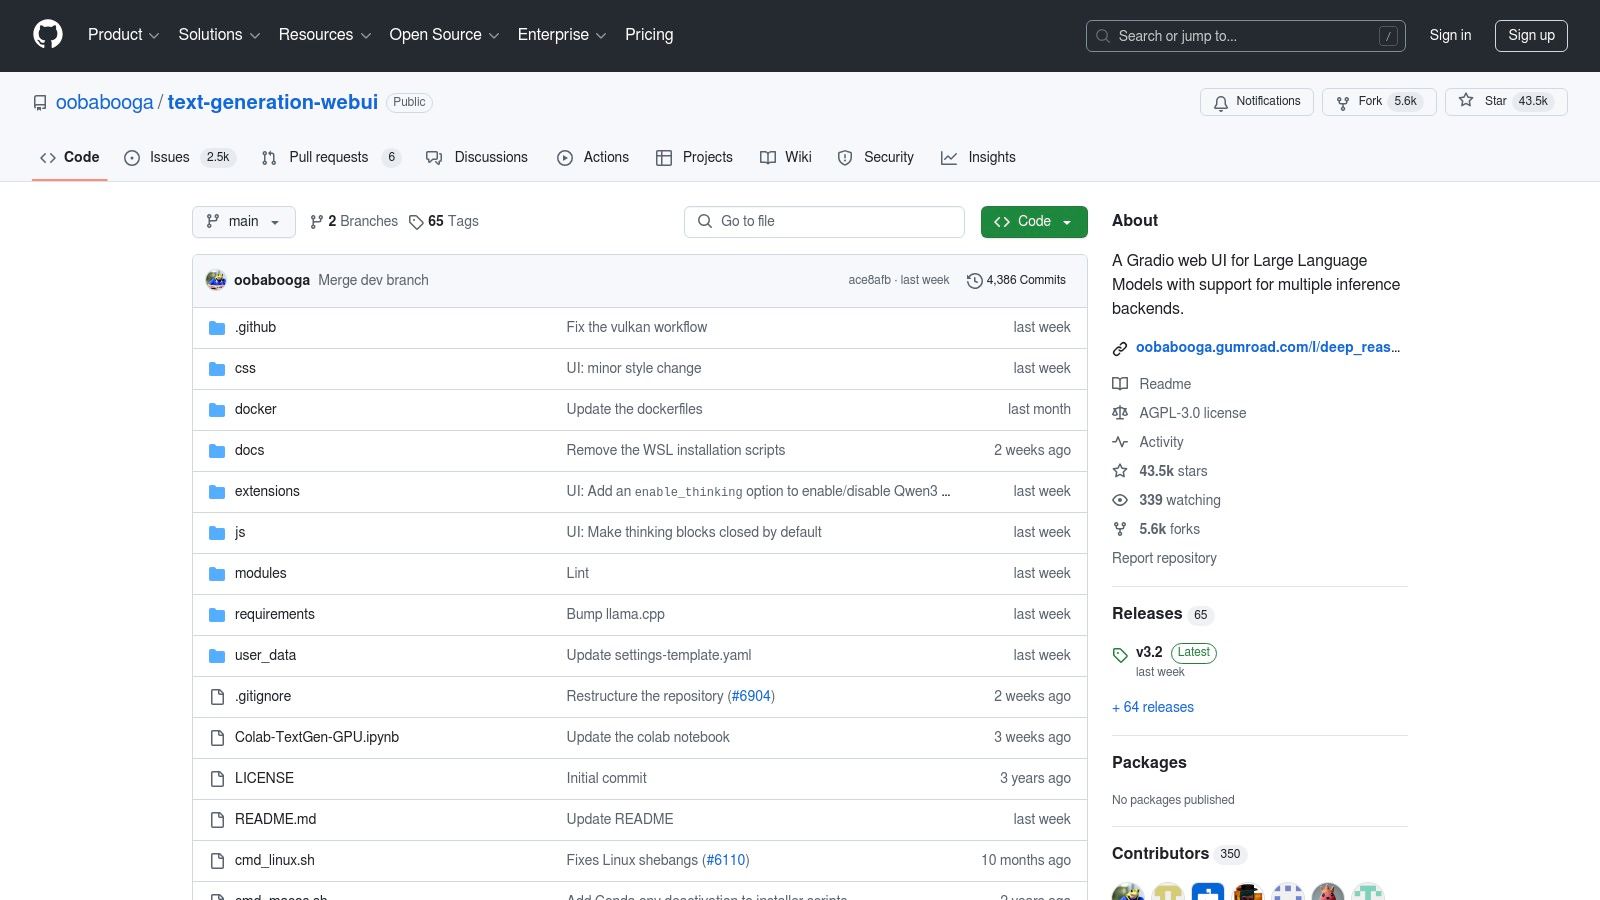Focus the Search or jump to field

click(x=1246, y=36)
